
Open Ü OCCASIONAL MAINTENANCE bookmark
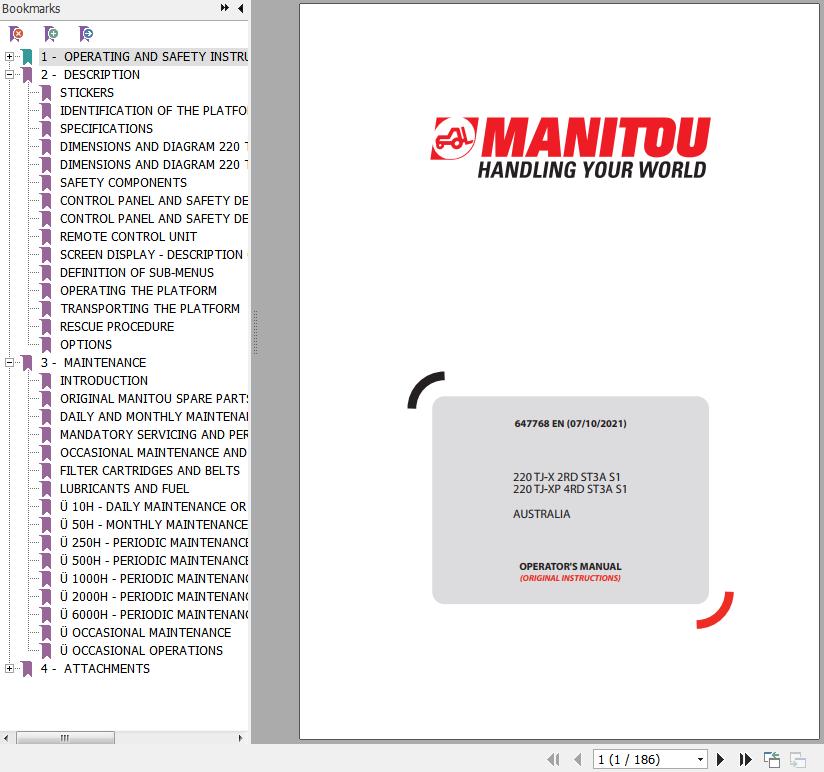(146, 632)
